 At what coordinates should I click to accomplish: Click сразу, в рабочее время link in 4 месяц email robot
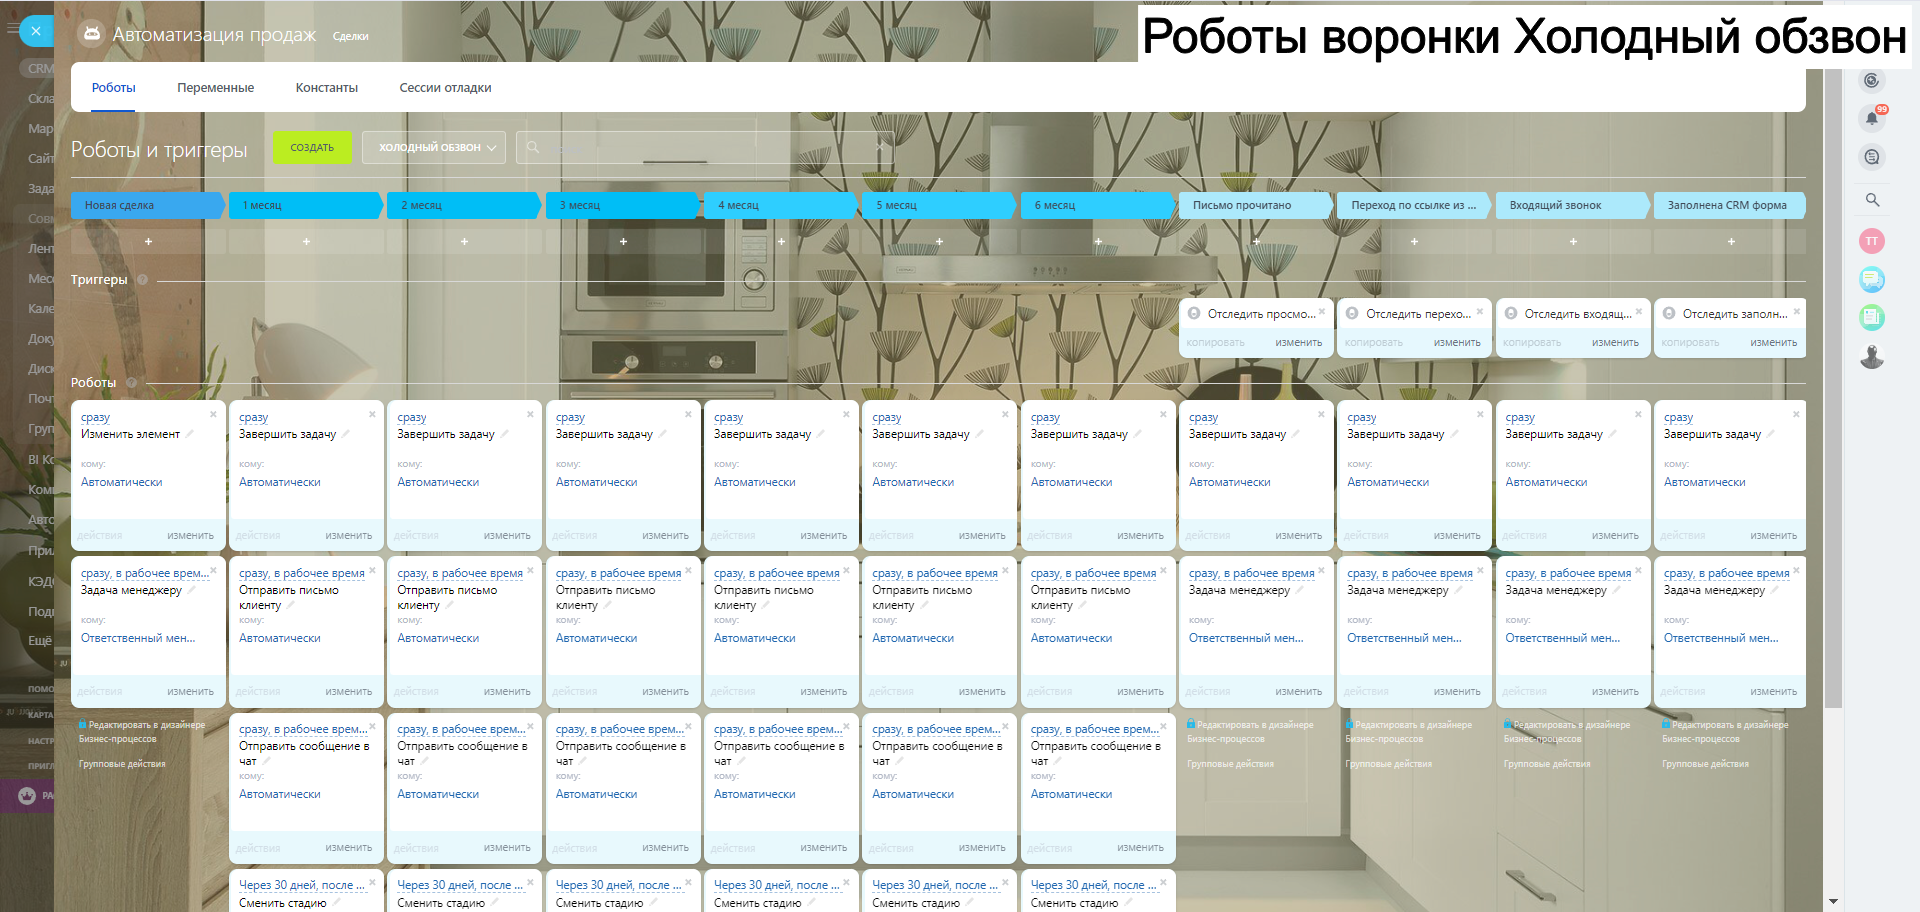pos(777,574)
